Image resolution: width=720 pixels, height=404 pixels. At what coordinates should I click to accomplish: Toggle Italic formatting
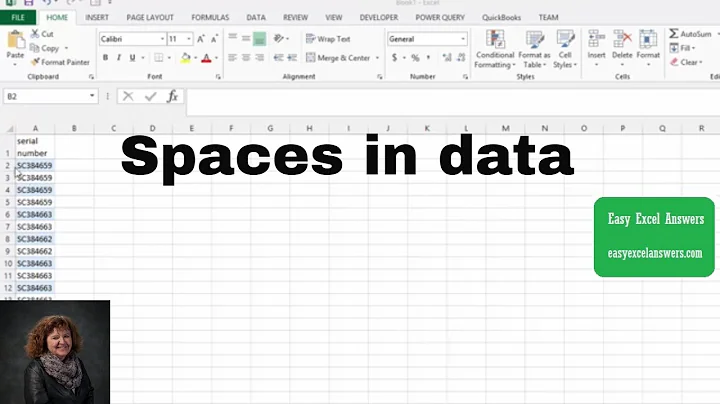tap(118, 58)
